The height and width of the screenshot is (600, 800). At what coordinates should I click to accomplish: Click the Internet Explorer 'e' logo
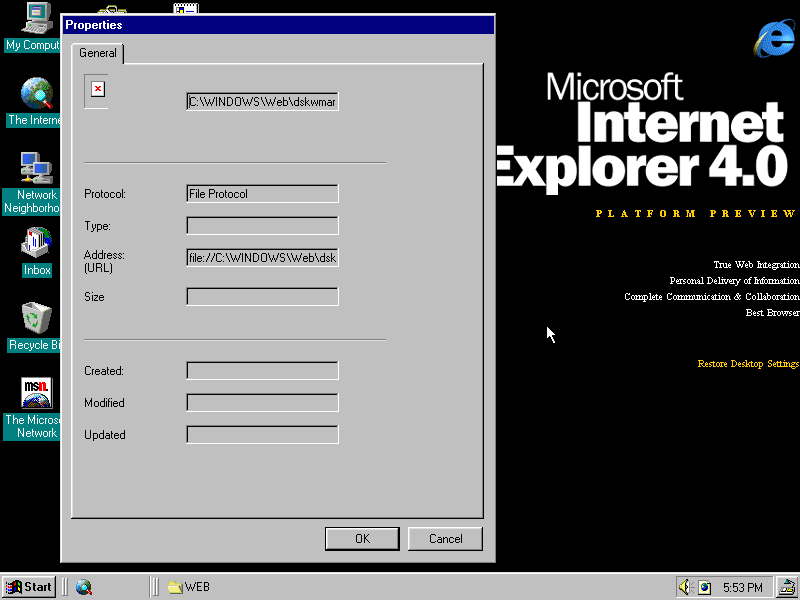(x=774, y=37)
